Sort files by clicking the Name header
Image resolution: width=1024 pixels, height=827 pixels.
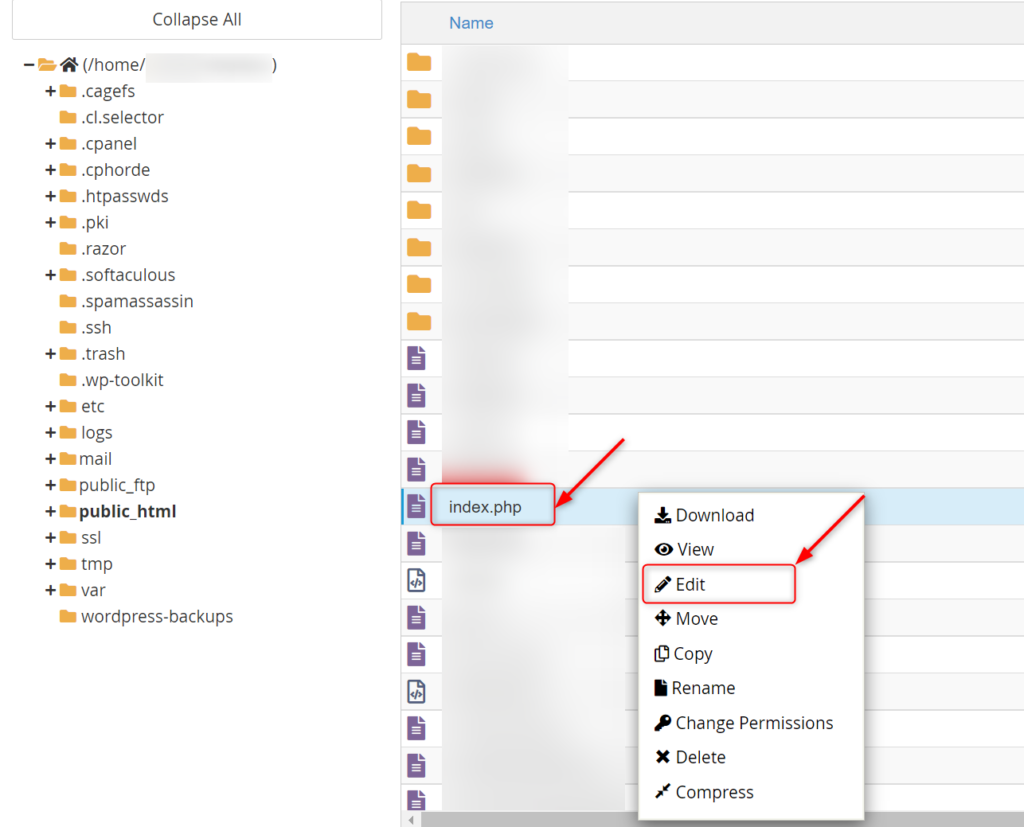471,22
